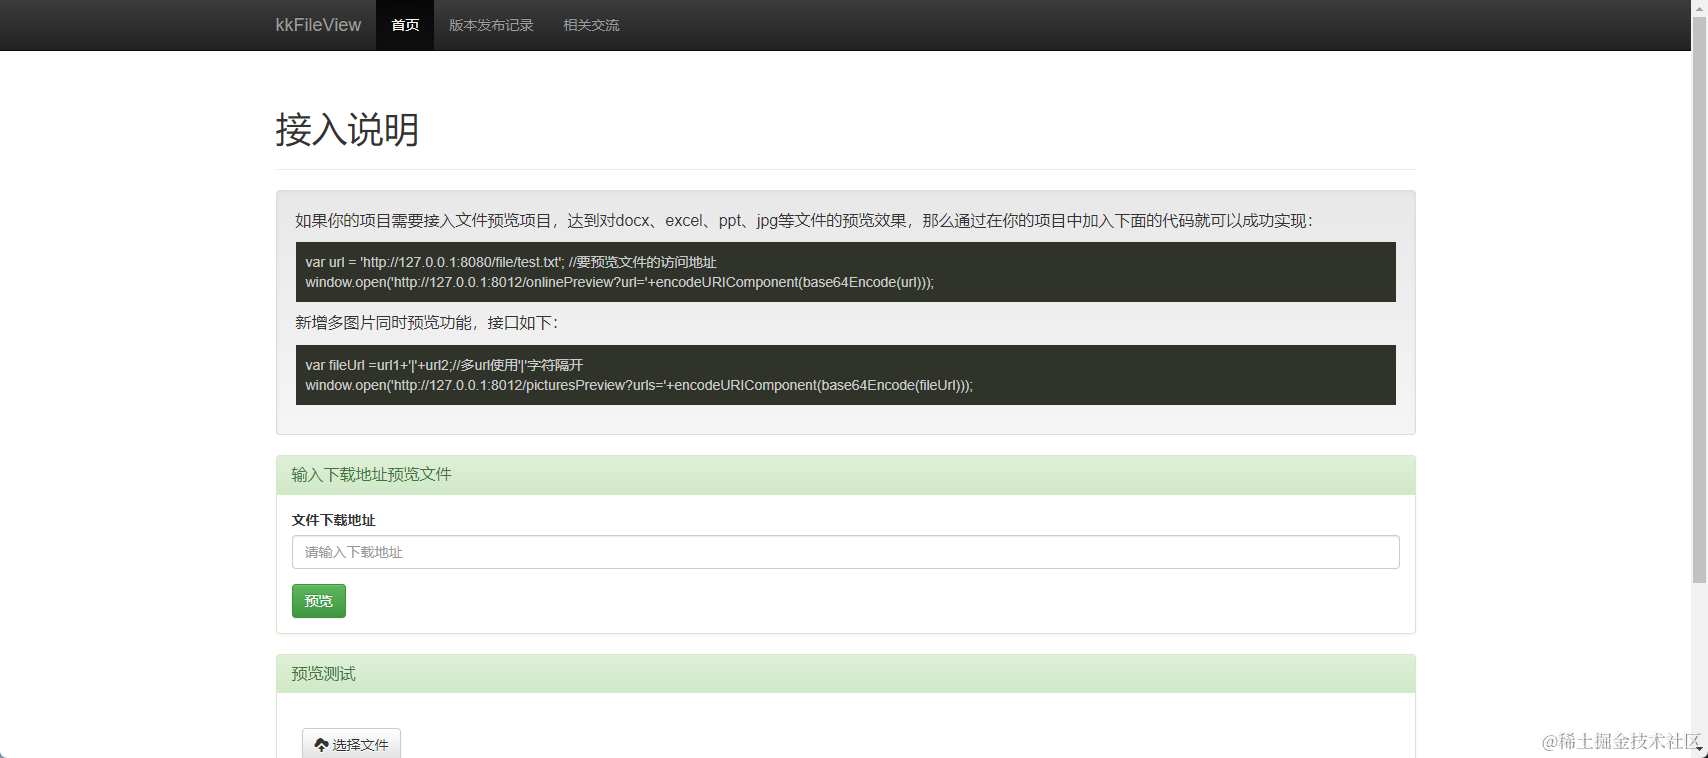Click the 文件下载地址 field label
Viewport: 1708px width, 758px height.
(333, 520)
